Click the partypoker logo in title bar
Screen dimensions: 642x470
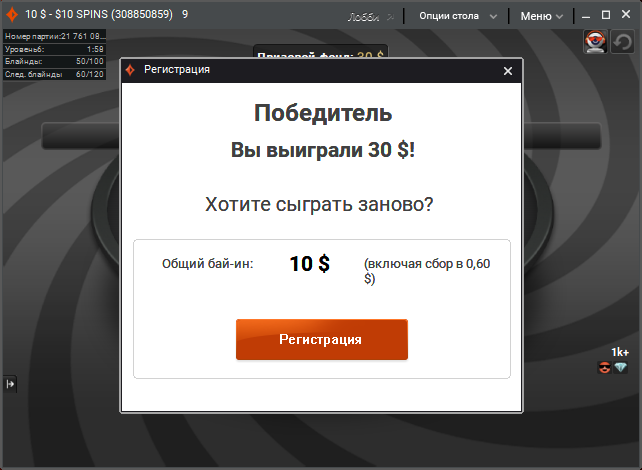[12, 15]
